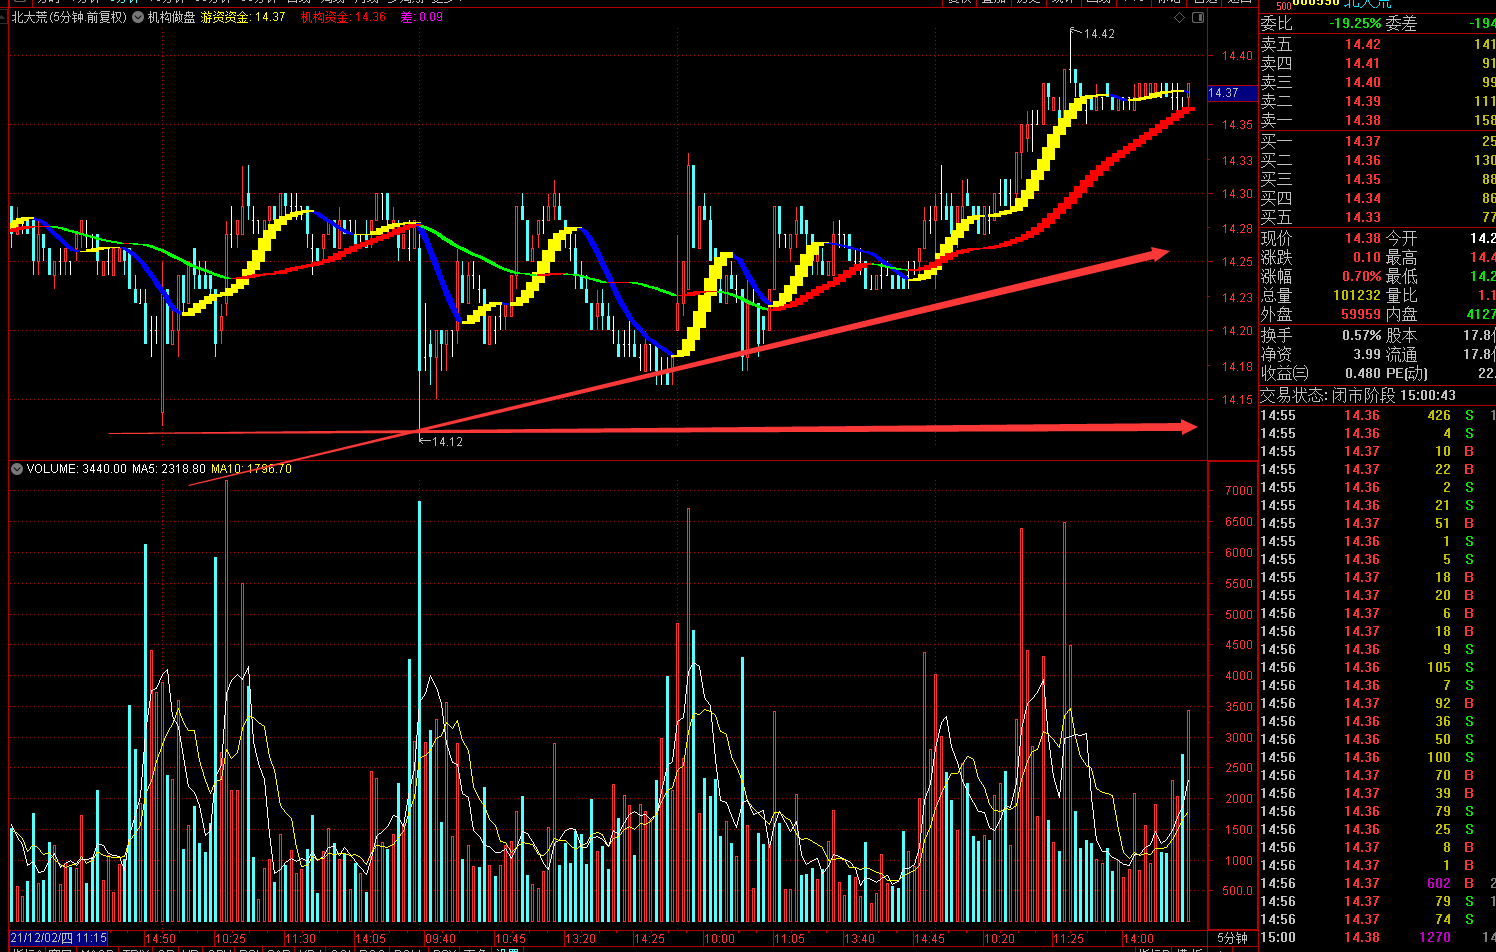Click the 收益(三) 0.480 field
The height and width of the screenshot is (952, 1496).
(1321, 373)
